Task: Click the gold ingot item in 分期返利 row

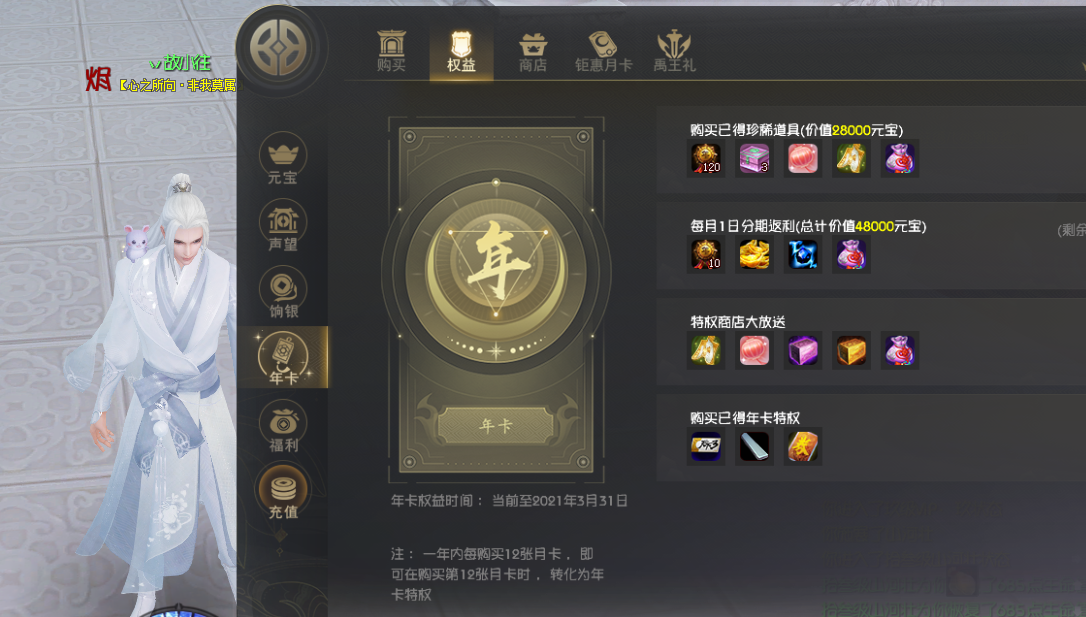Action: tap(754, 254)
